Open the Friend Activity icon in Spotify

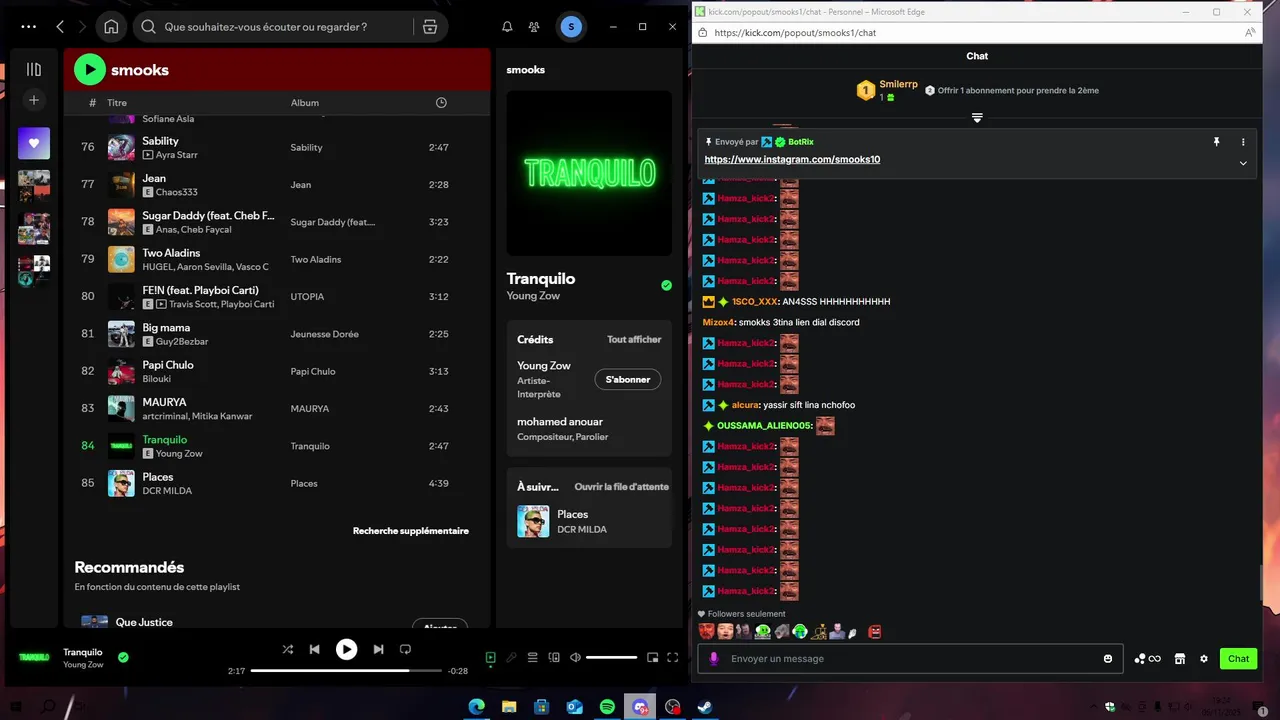click(534, 27)
